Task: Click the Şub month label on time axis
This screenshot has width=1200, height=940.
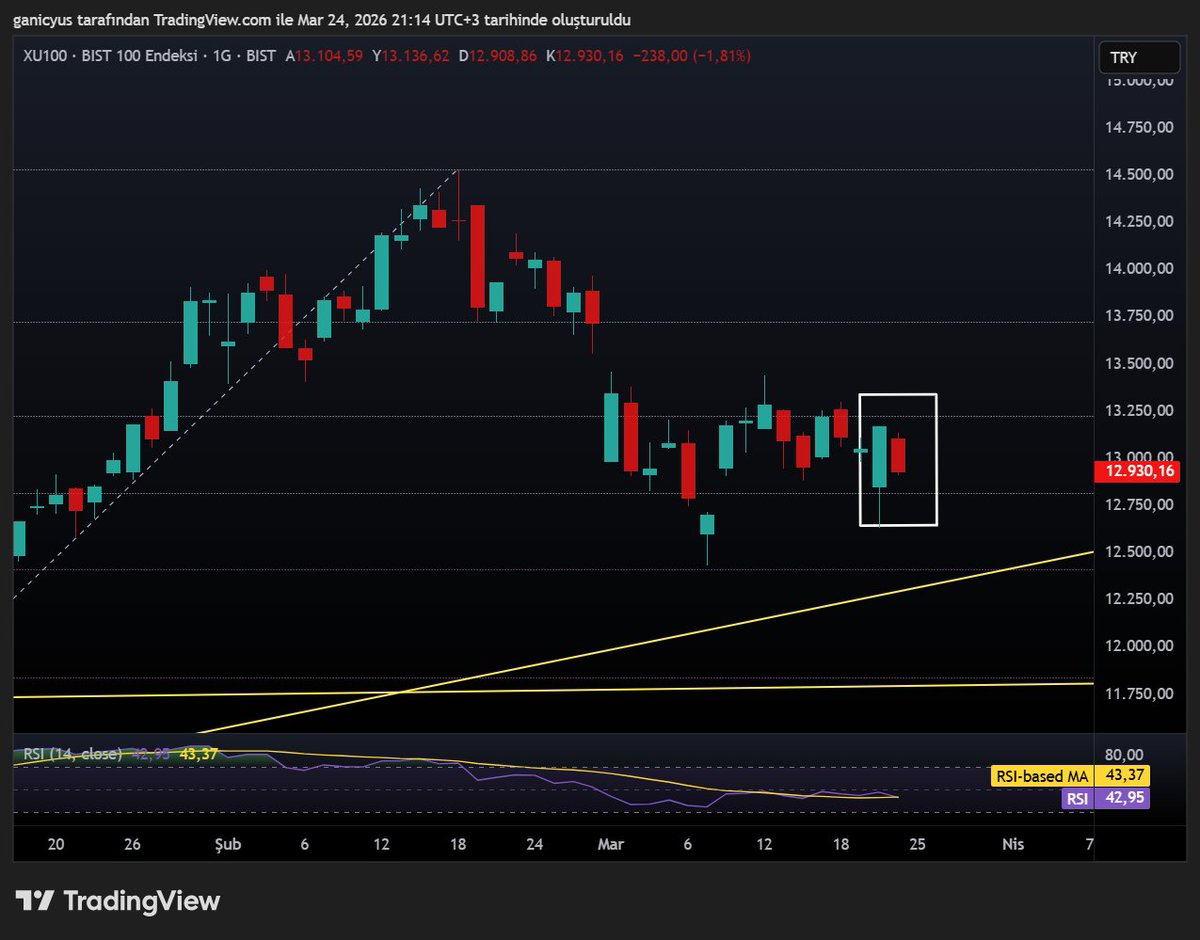Action: point(229,845)
